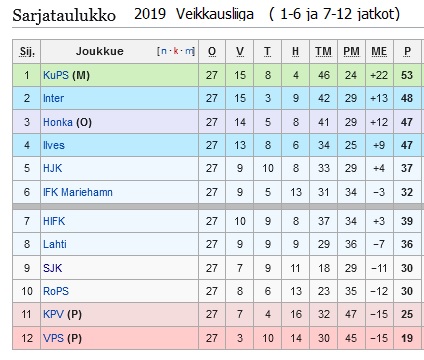The width and height of the screenshot is (424, 360).
Task: Open the SJK team link
Action: click(x=52, y=268)
